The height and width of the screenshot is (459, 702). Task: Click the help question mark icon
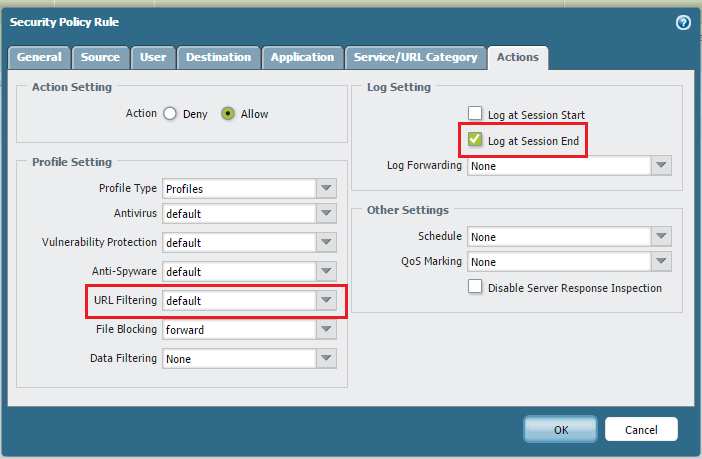[x=684, y=22]
